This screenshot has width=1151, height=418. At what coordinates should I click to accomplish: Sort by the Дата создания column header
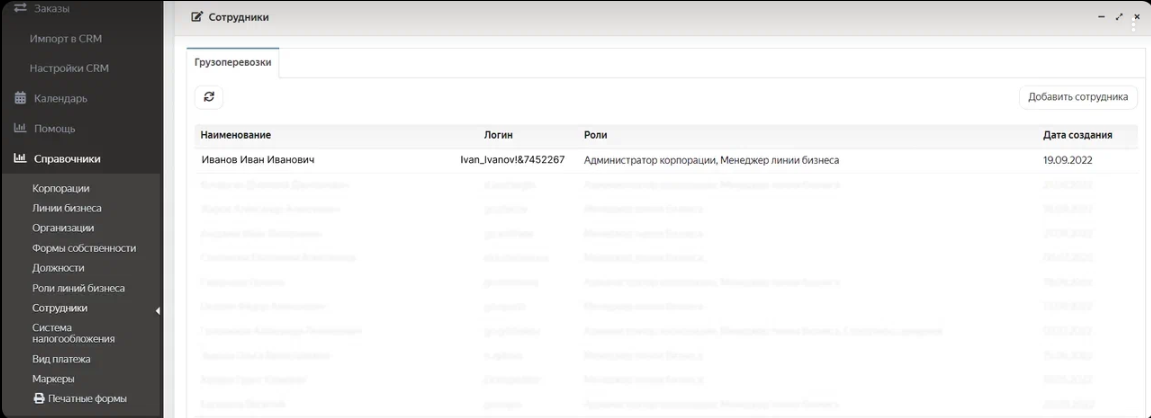pos(1077,135)
